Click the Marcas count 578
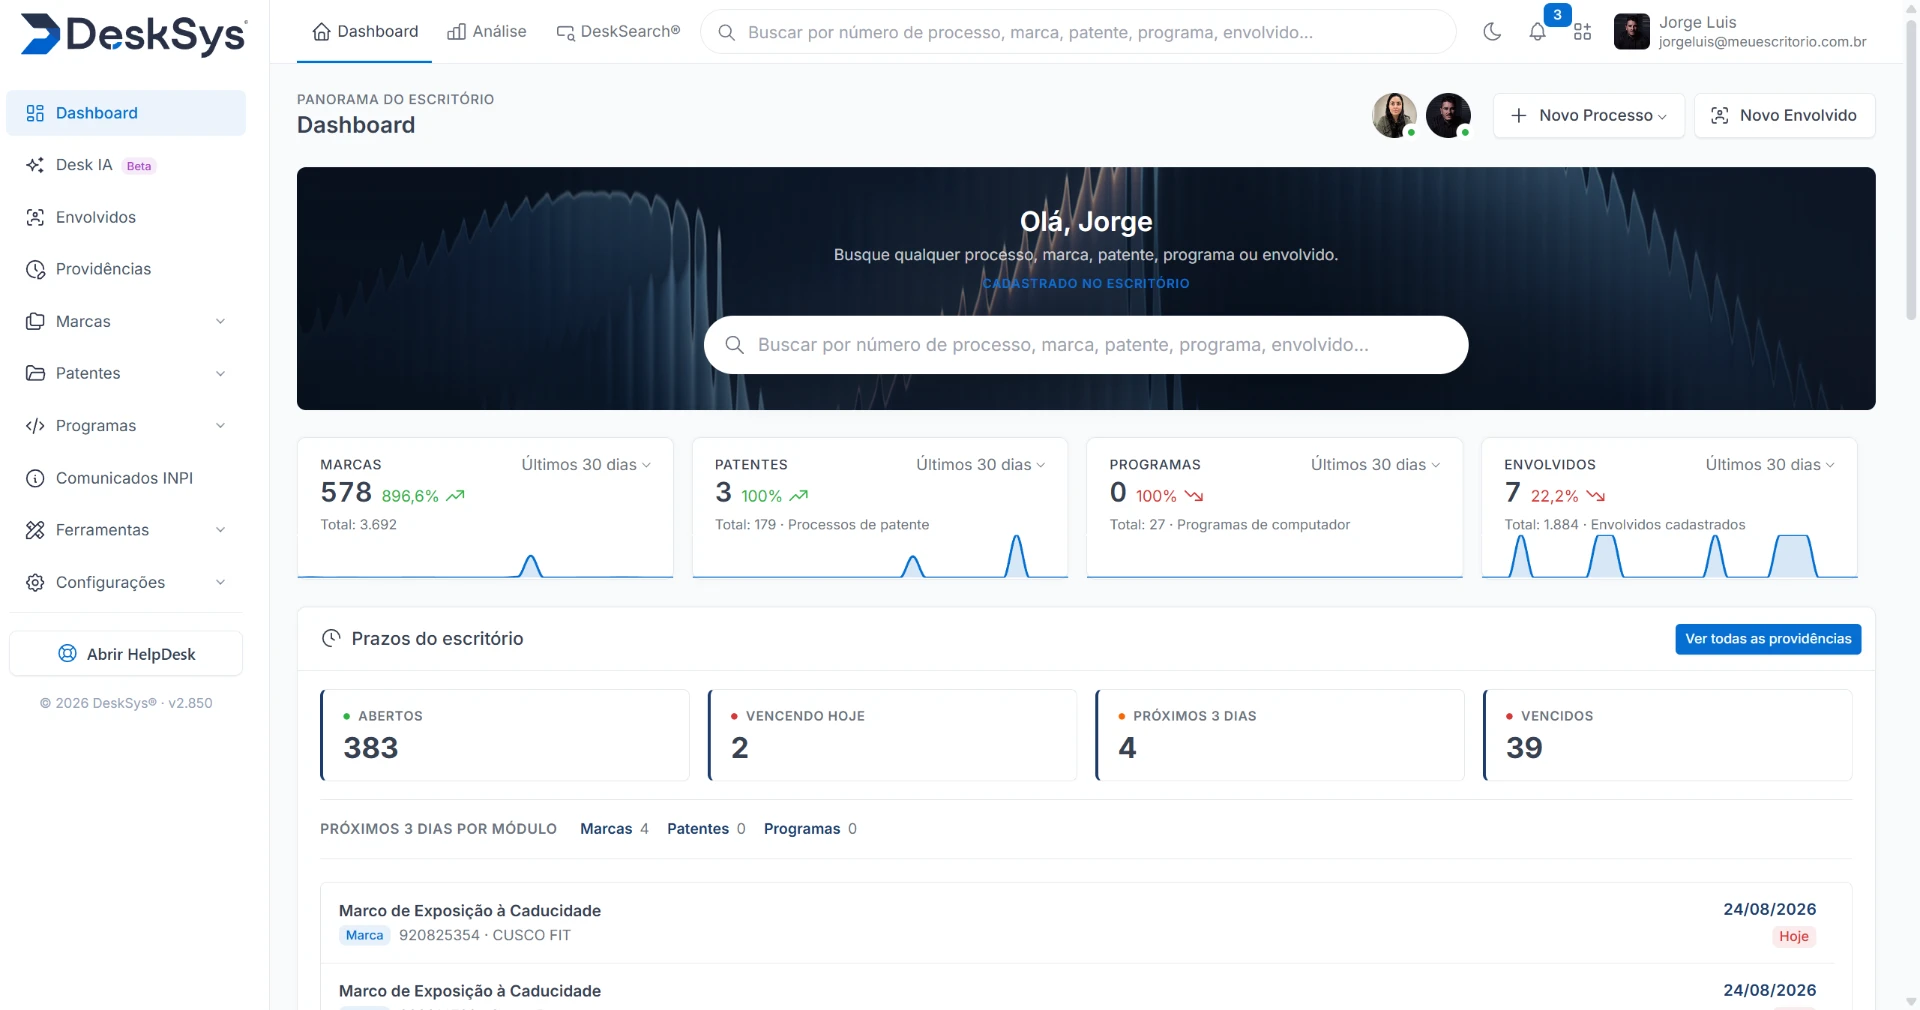Viewport: 1920px width, 1010px height. coord(346,493)
